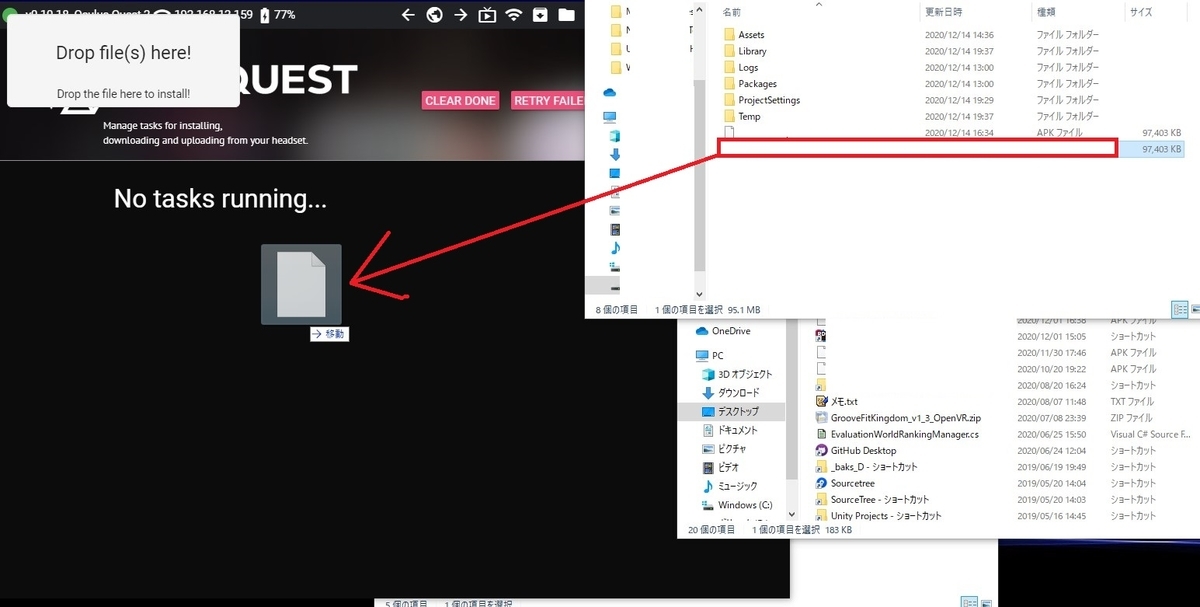Open the SideQuest file folder icon
The width and height of the screenshot is (1200, 607).
coord(567,15)
